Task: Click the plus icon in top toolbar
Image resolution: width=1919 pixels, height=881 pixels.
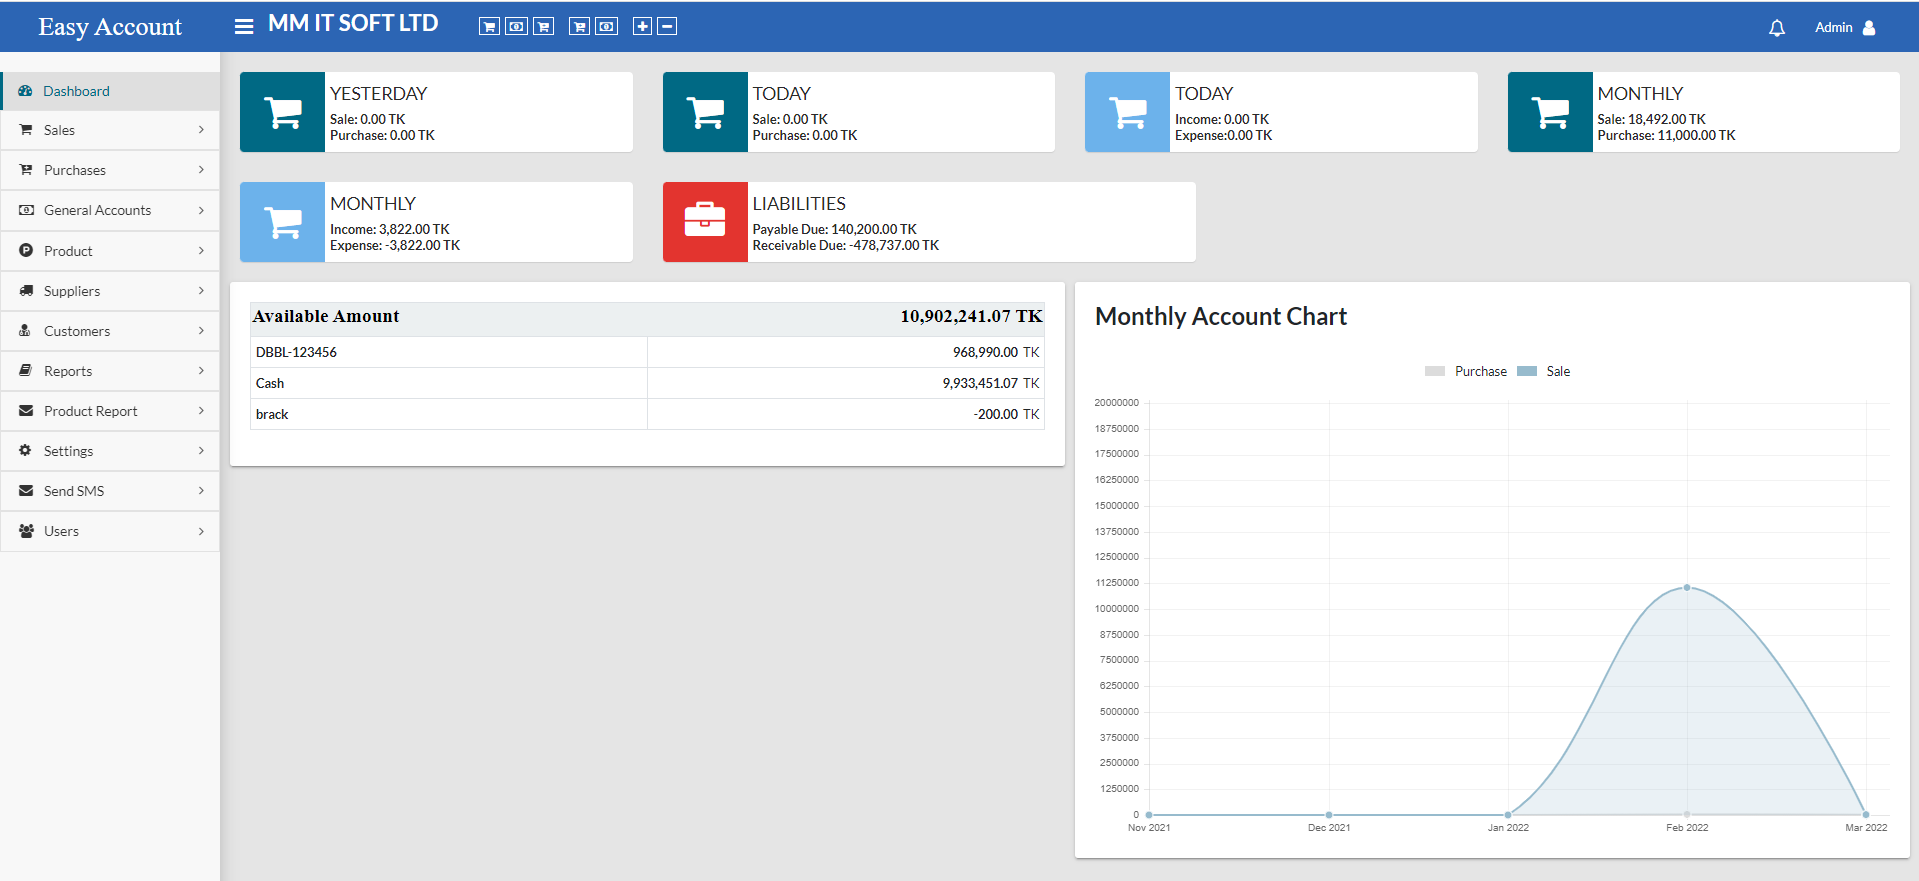Action: (642, 27)
